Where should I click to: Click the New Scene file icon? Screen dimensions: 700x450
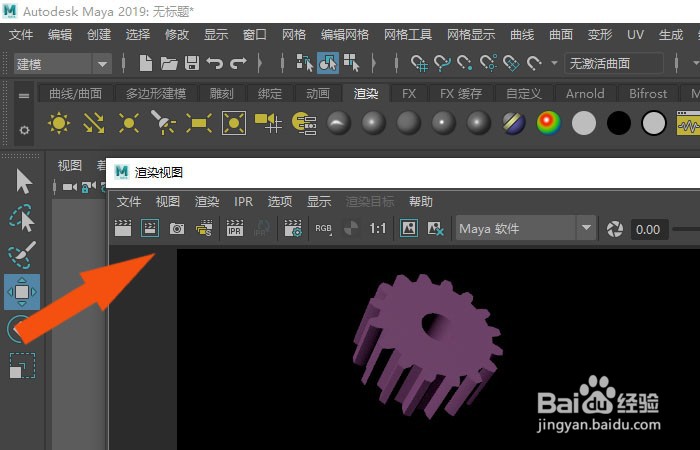click(146, 63)
